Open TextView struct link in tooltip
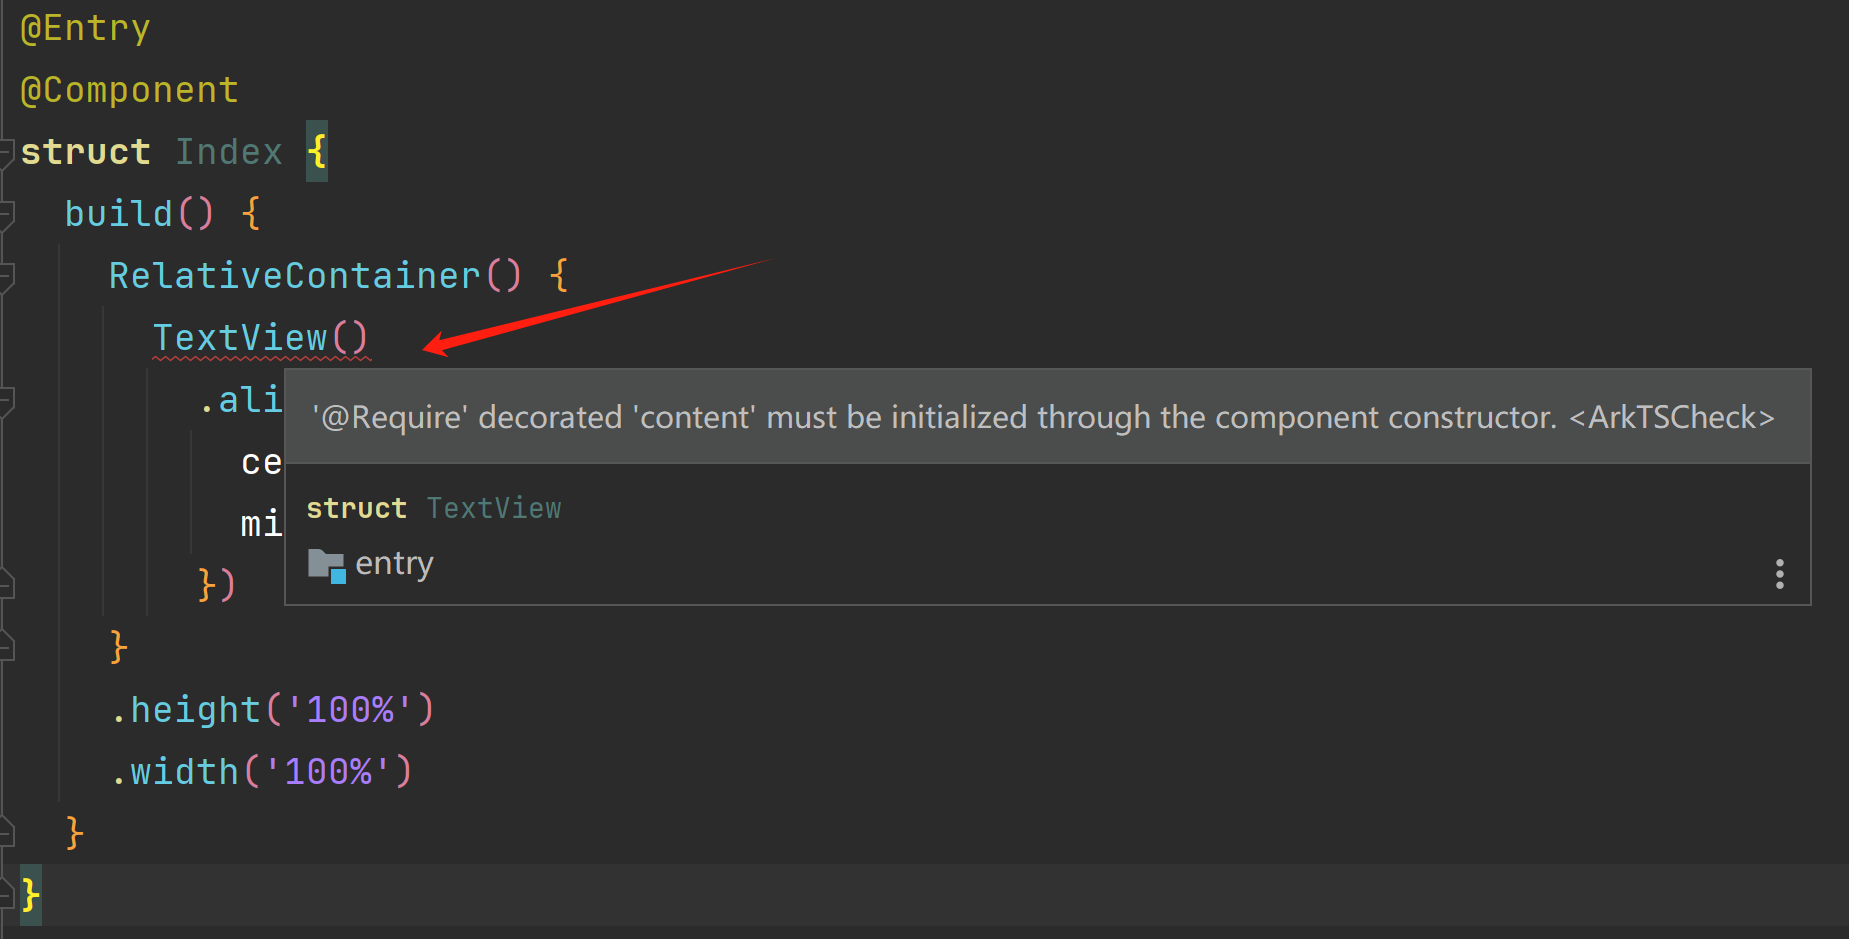 (x=494, y=508)
